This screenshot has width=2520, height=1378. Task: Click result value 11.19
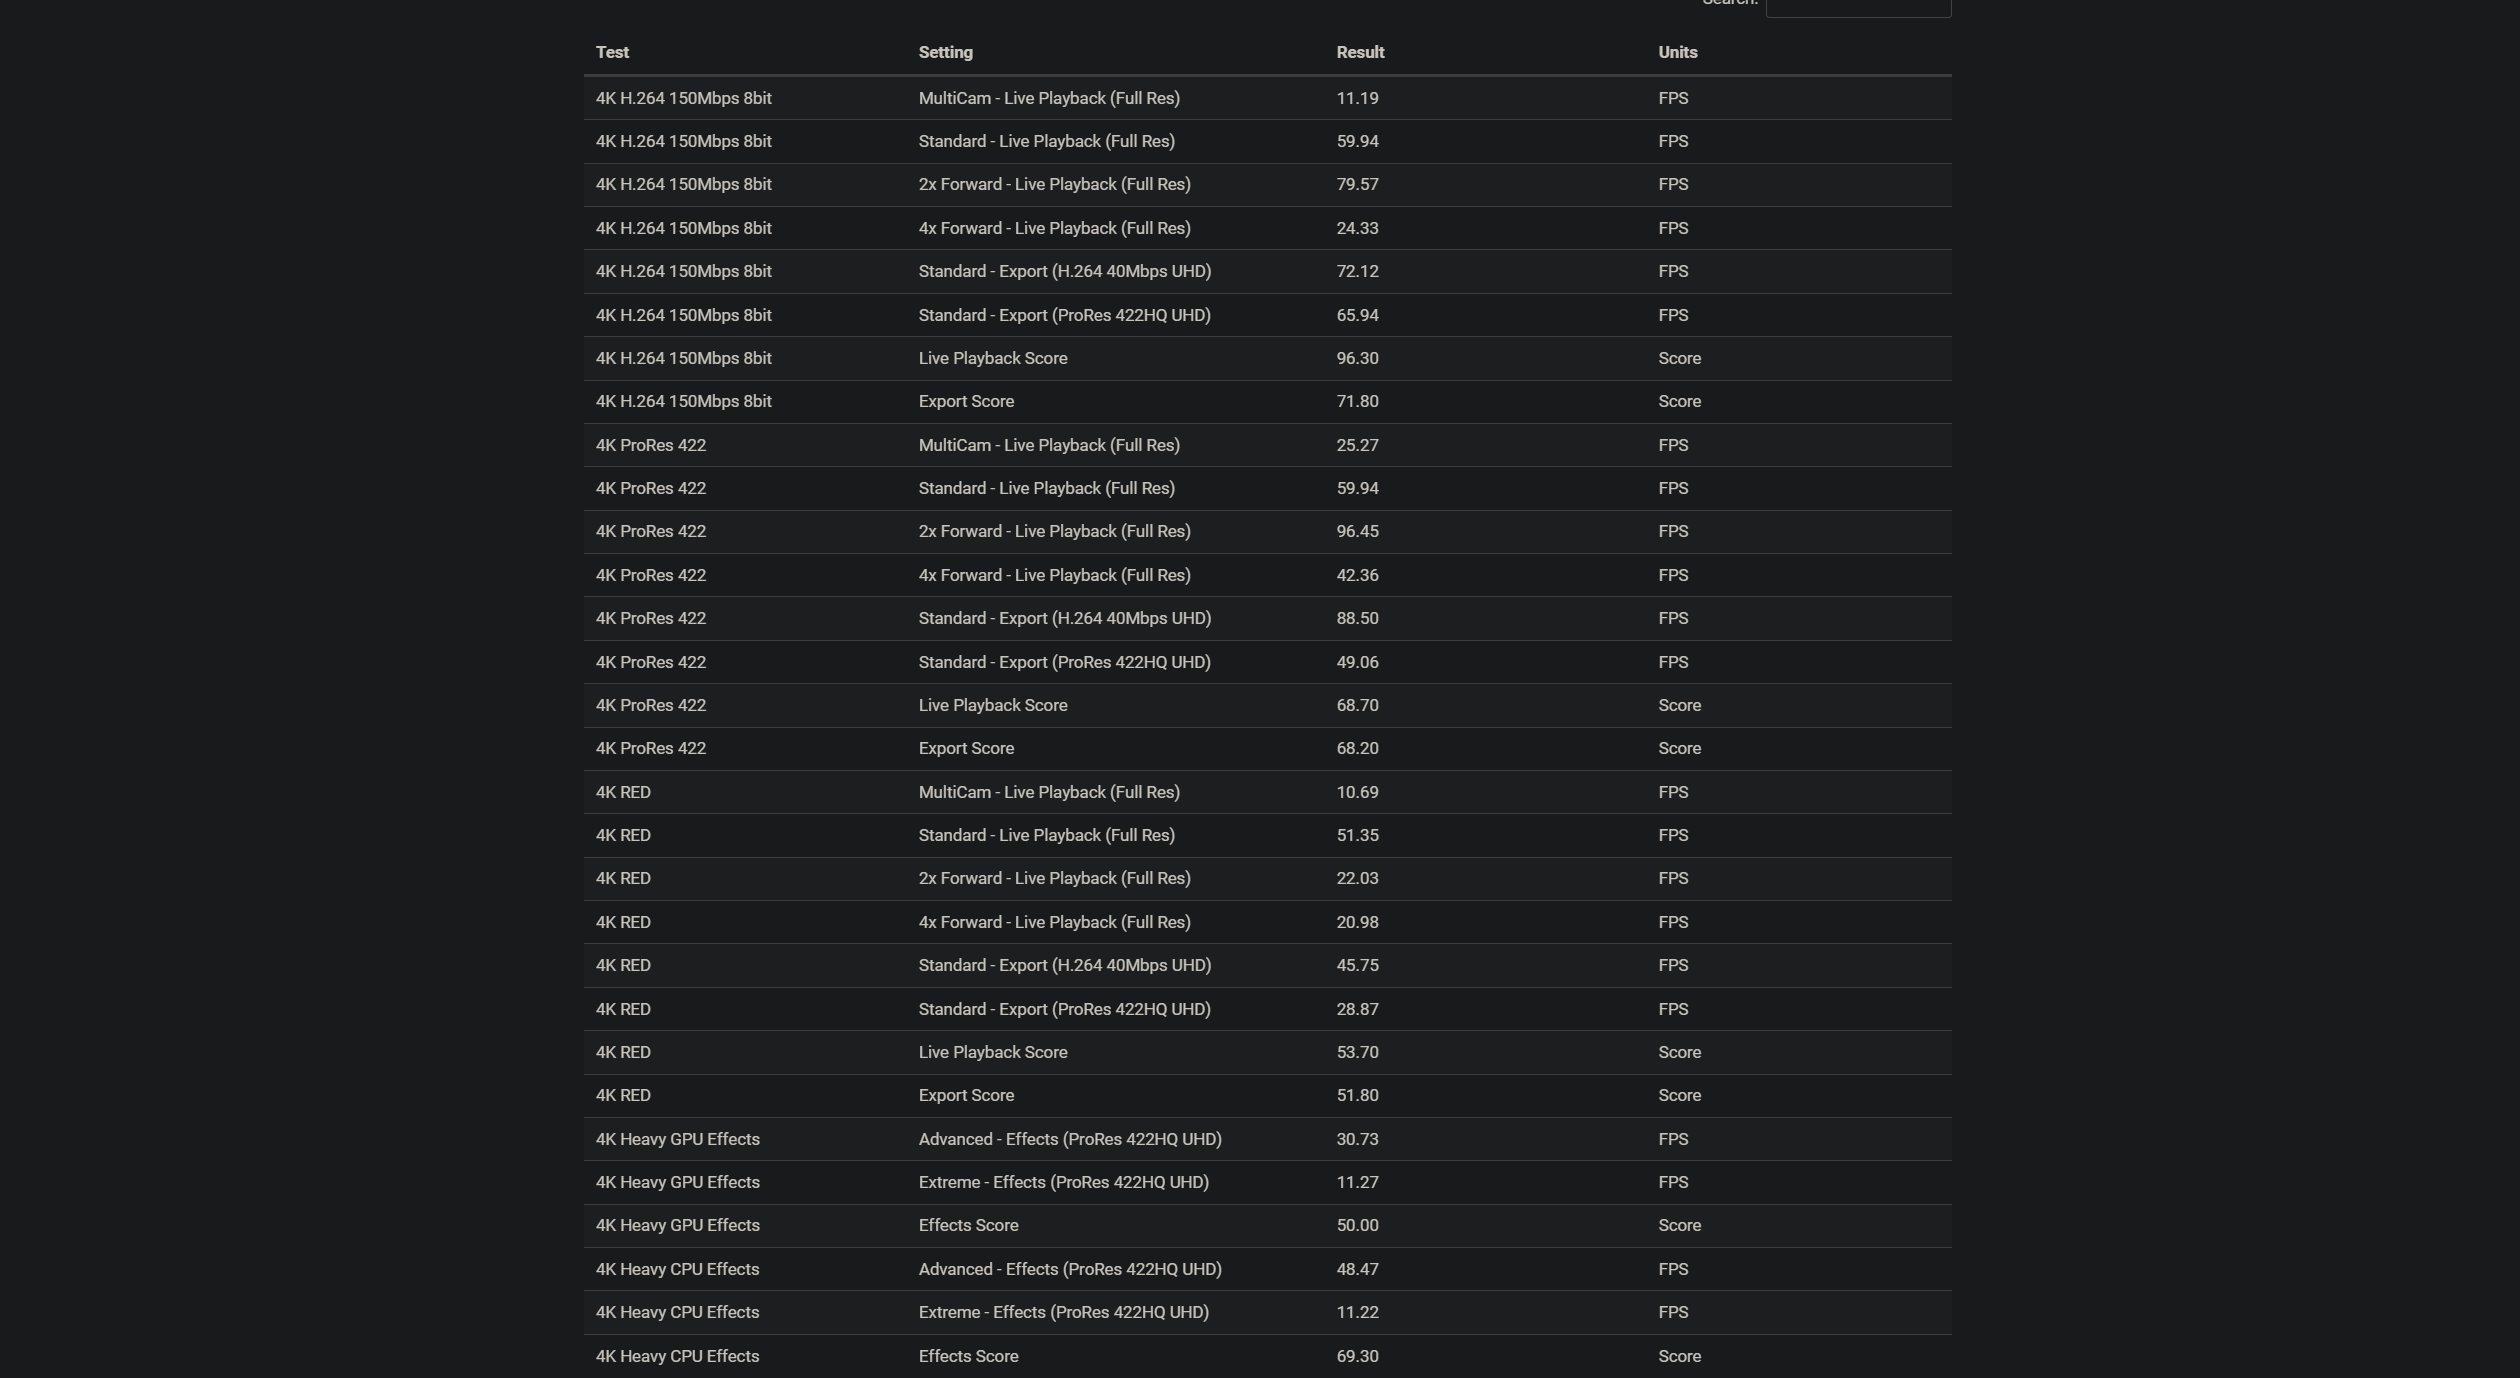tap(1357, 98)
